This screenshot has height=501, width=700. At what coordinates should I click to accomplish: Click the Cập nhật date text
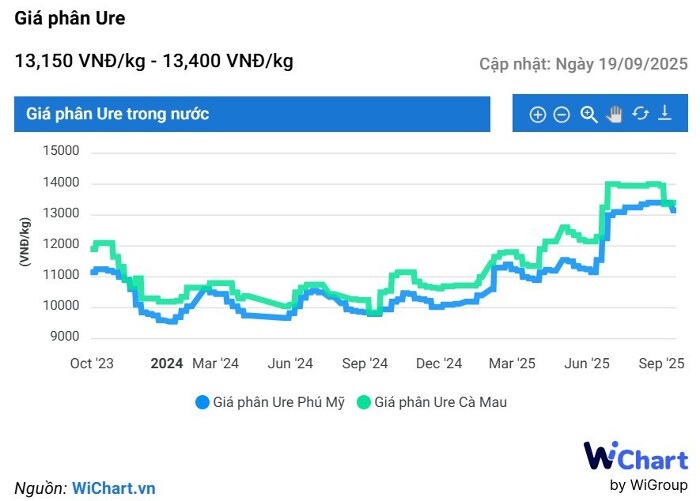pyautogui.click(x=583, y=64)
